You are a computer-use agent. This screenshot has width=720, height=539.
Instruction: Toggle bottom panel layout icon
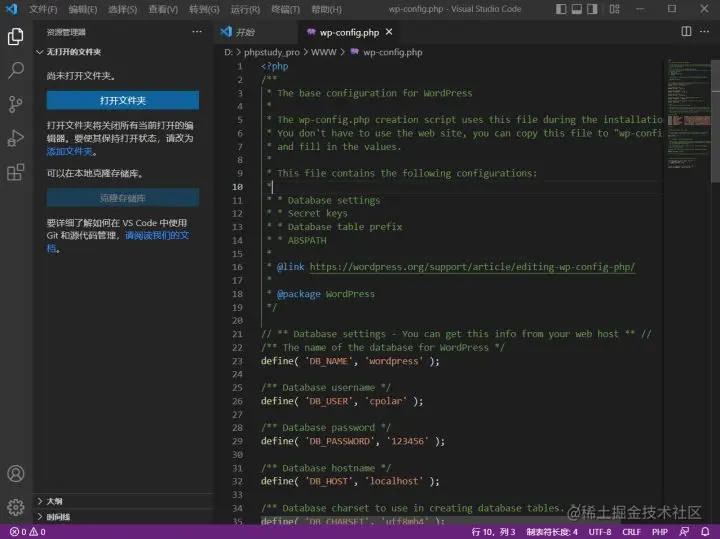click(577, 9)
